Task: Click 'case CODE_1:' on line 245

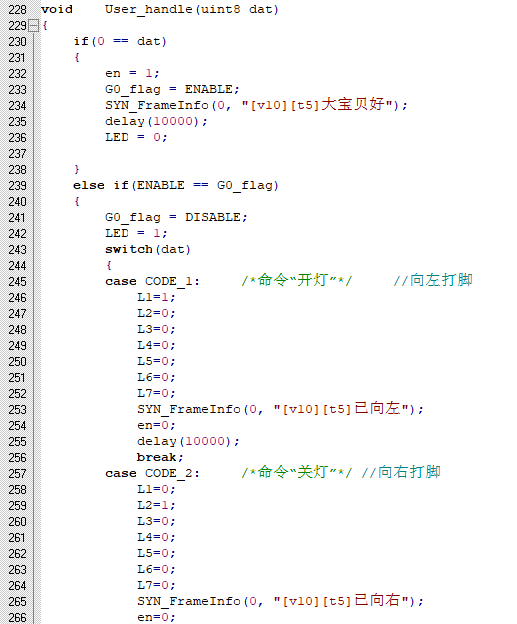Action: (152, 281)
